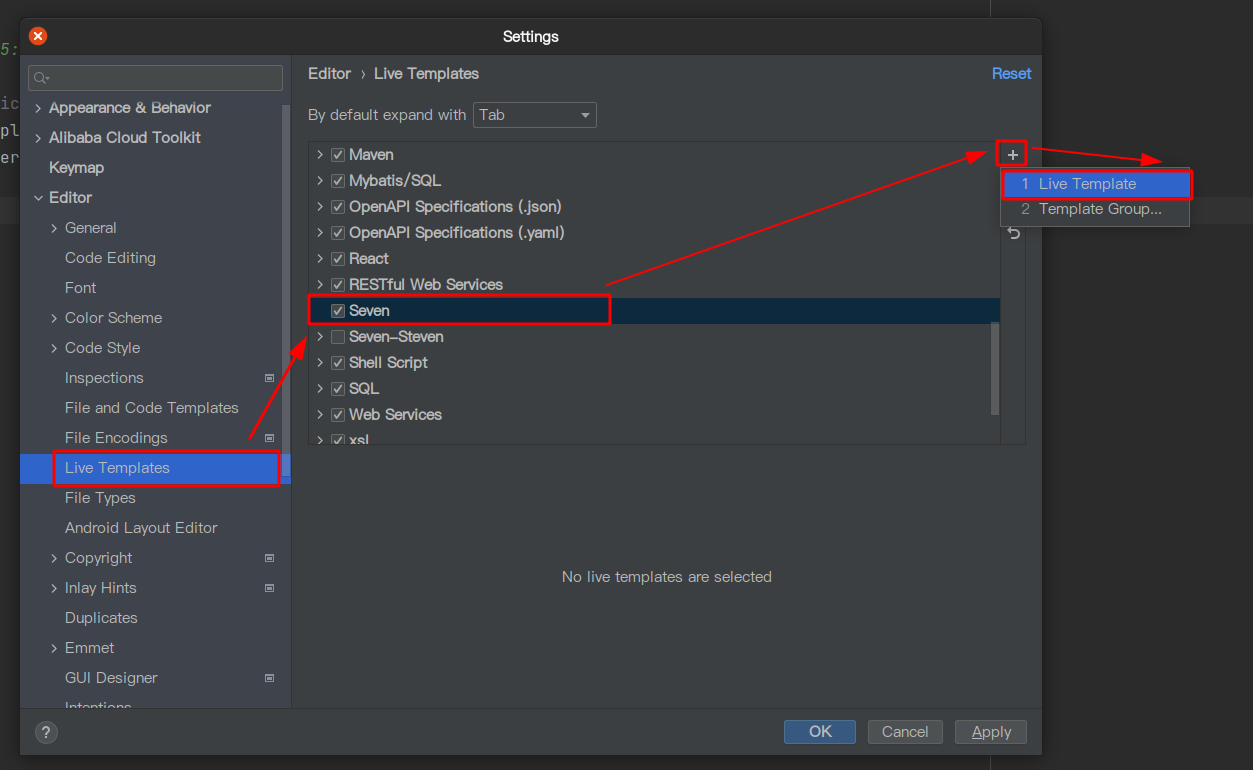Toggle the SQL group checkbox
Screen dimensions: 1253x770
click(338, 389)
